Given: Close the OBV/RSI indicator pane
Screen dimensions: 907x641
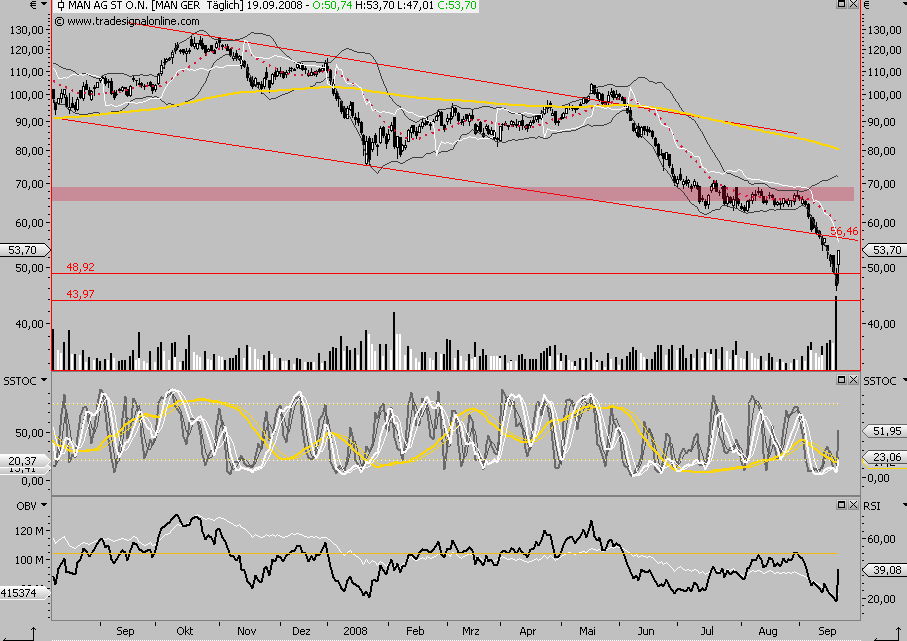Looking at the screenshot, I should tap(853, 504).
